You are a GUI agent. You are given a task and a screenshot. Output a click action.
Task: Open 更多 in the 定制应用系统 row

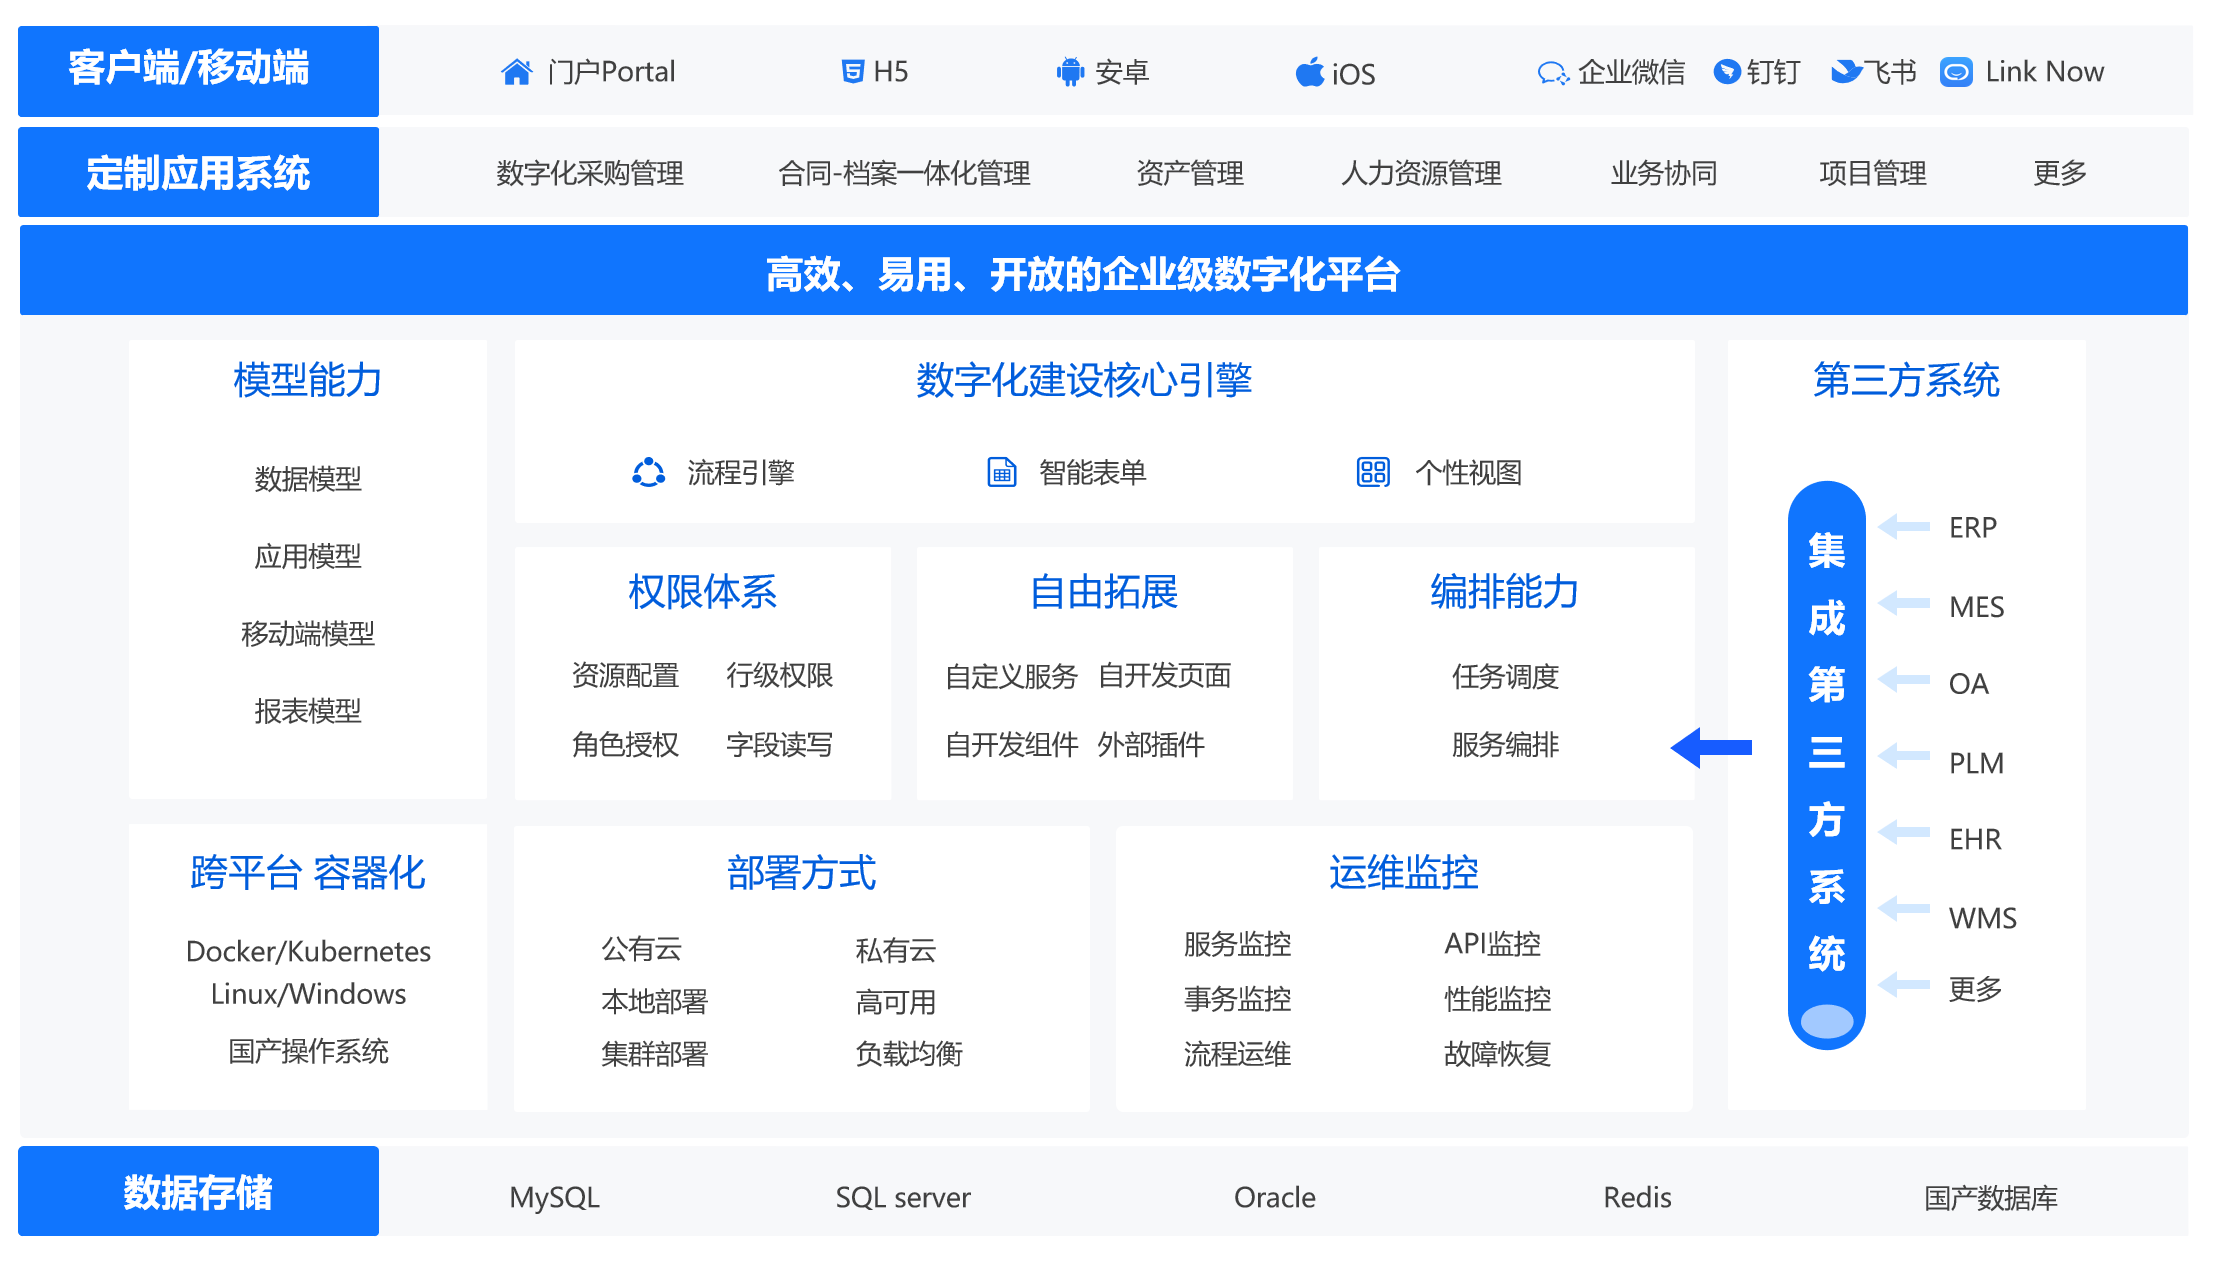coord(2060,173)
